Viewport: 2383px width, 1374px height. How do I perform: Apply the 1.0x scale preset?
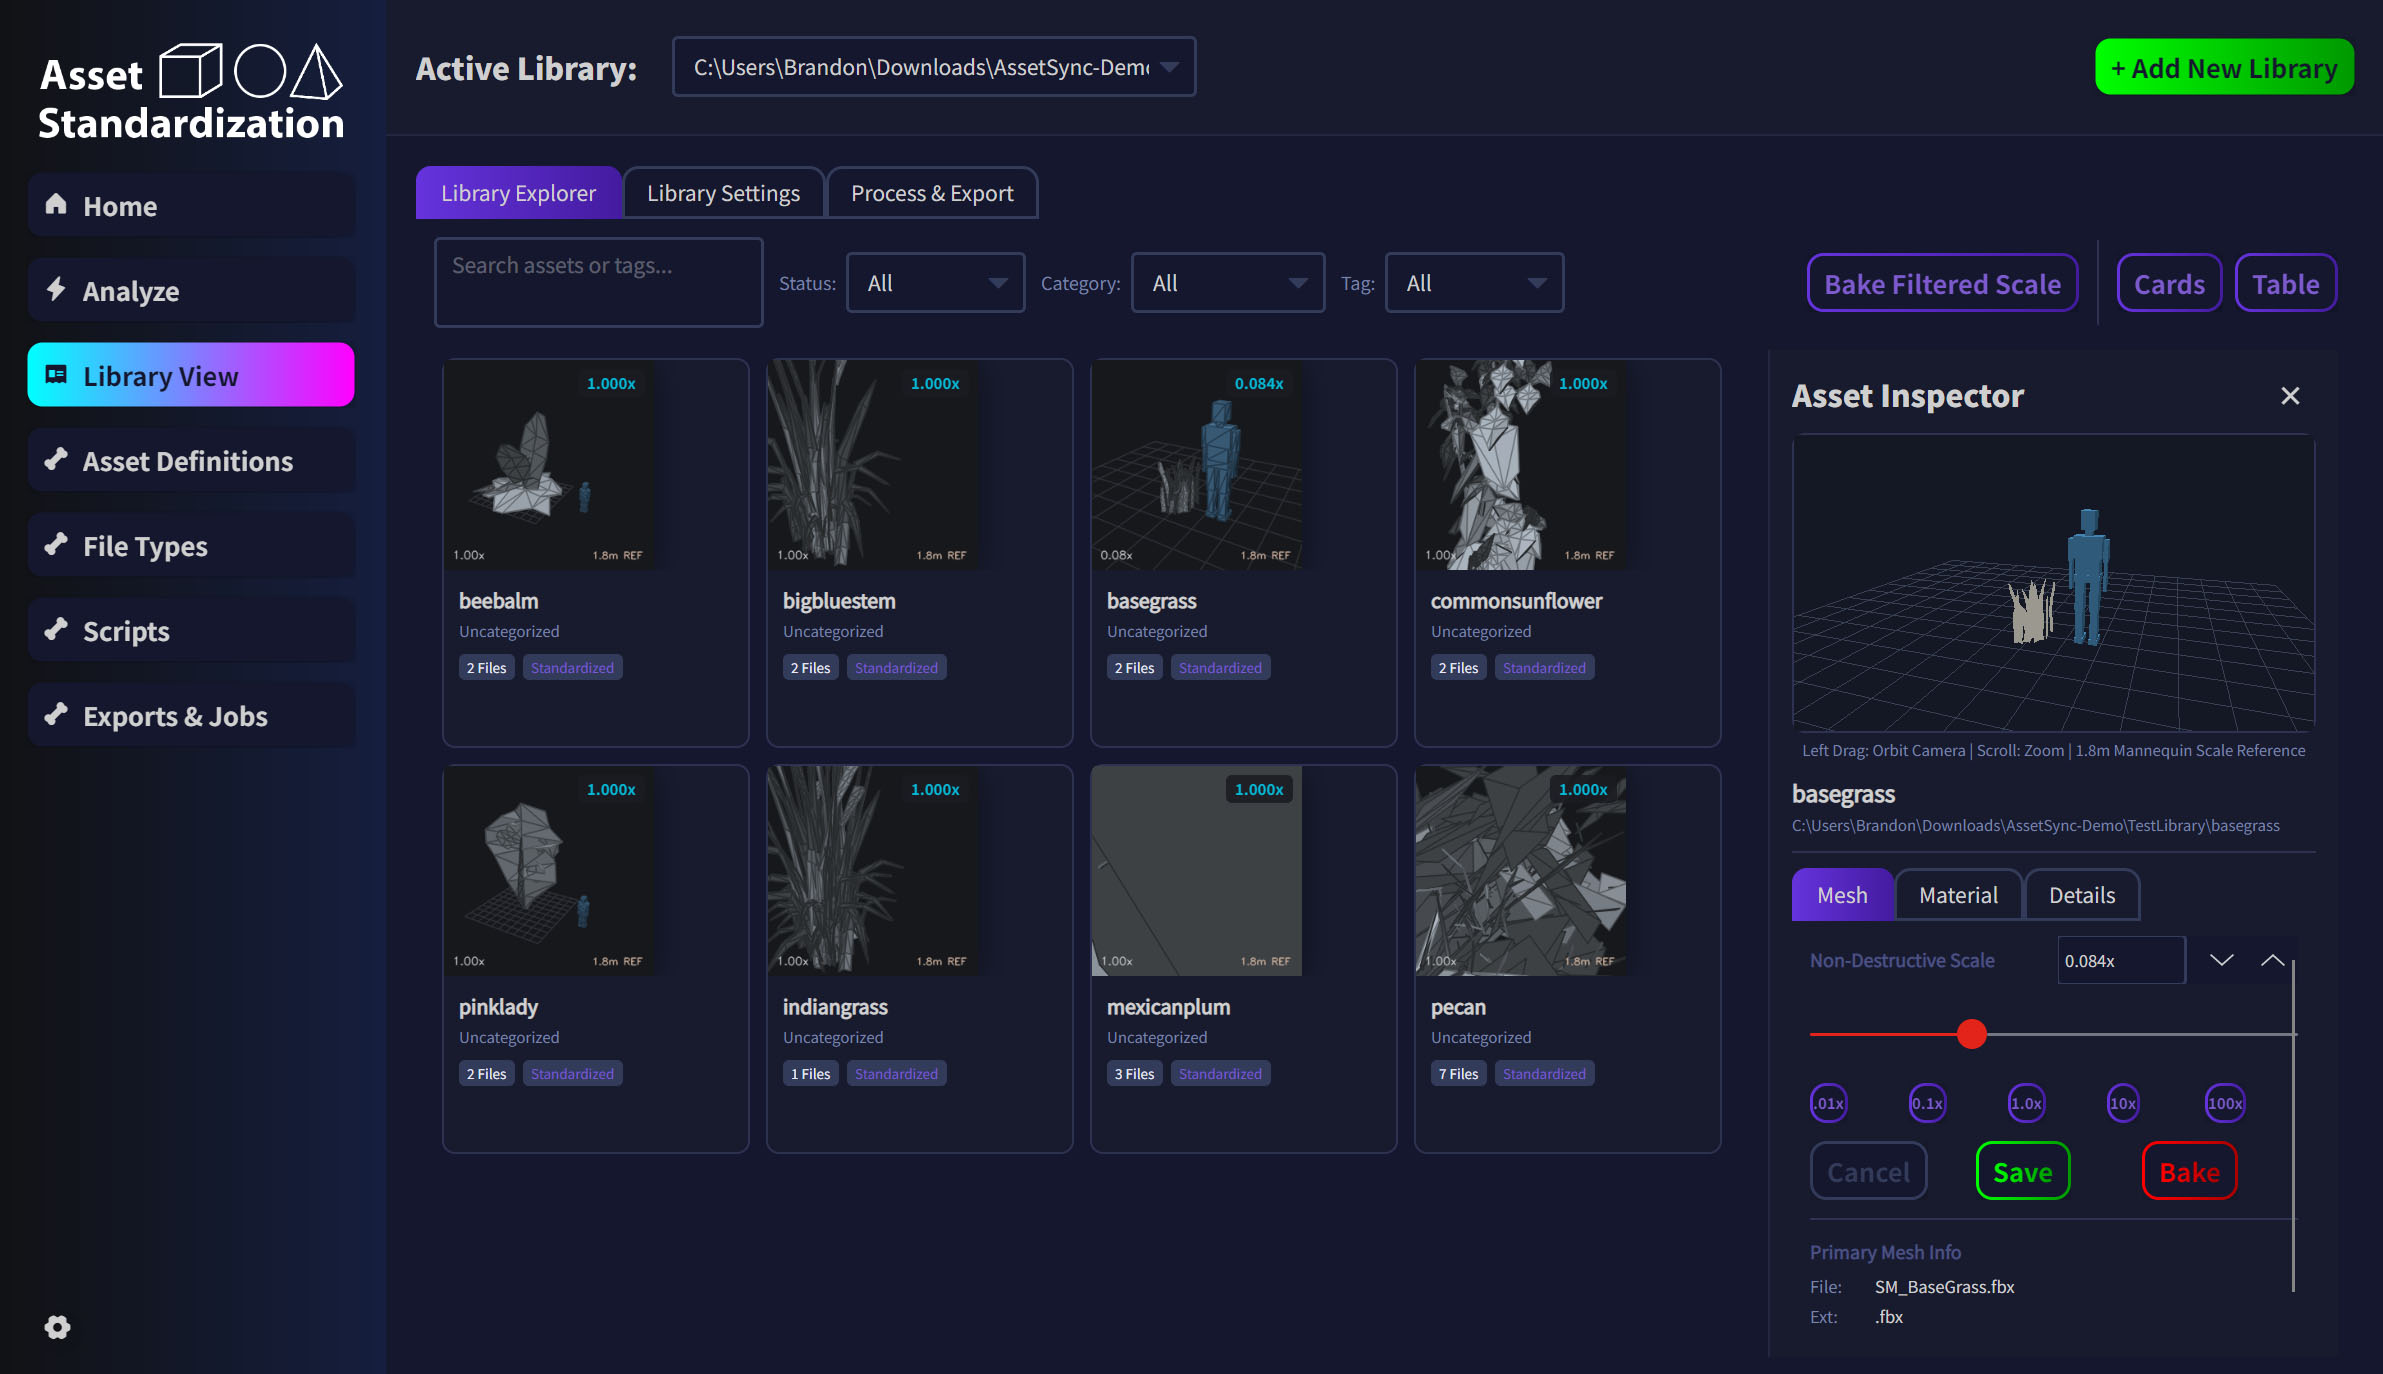(2026, 1103)
